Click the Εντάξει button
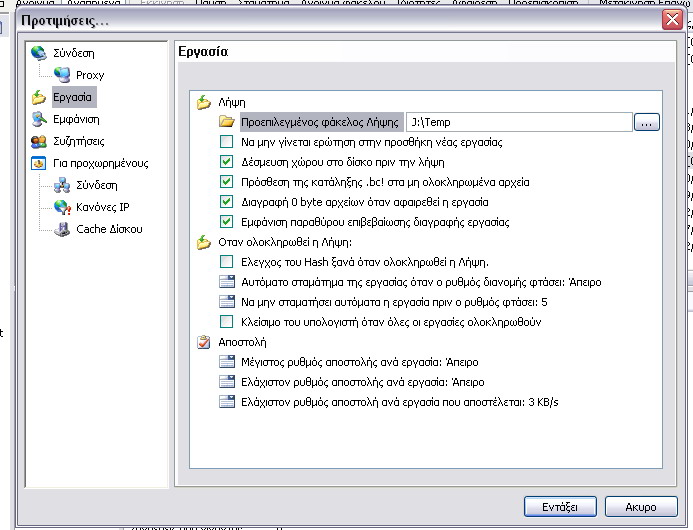Screen dimensions: 693x530 [x=560, y=507]
